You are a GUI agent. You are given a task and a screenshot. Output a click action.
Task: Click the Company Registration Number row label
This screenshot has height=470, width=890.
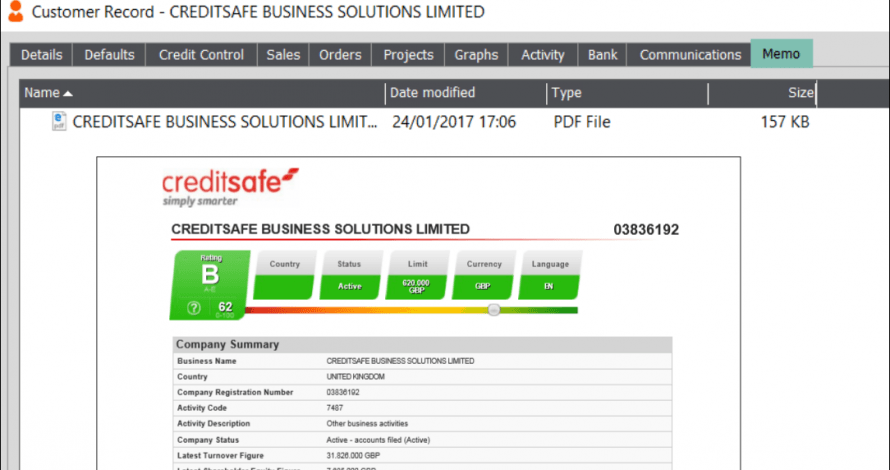click(235, 392)
